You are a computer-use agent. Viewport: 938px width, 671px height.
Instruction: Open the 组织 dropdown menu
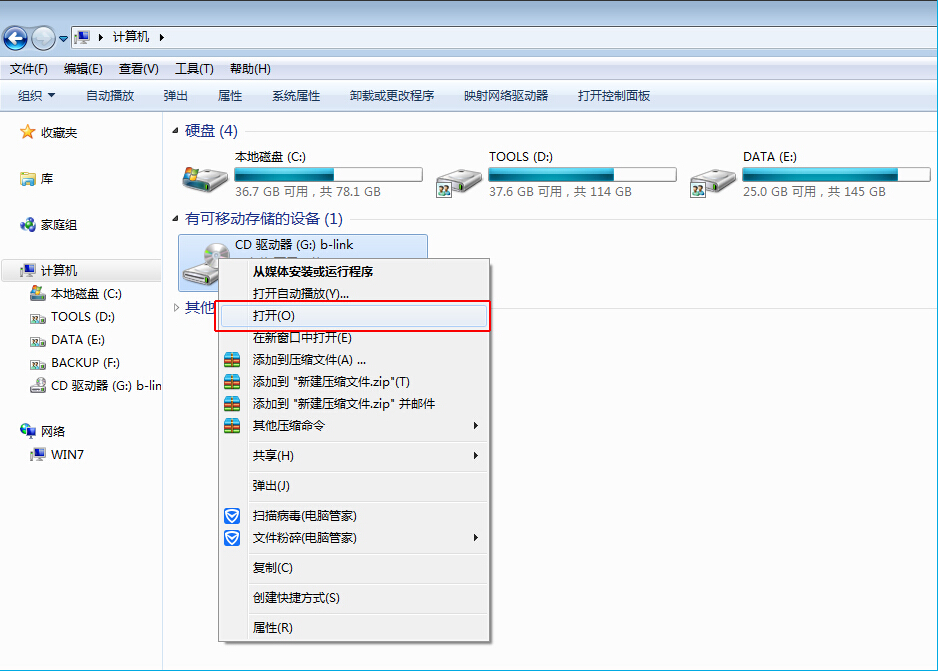pyautogui.click(x=36, y=96)
